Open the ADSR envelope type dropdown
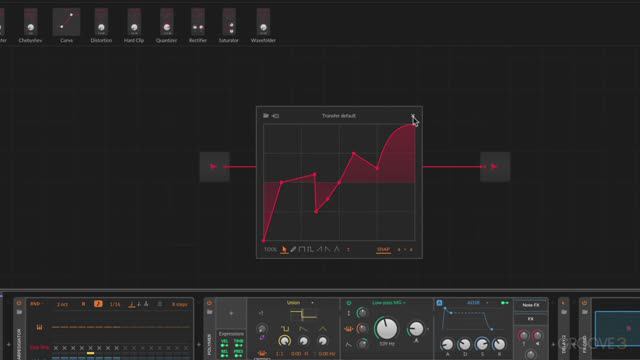This screenshot has height=360, width=640. [477, 303]
